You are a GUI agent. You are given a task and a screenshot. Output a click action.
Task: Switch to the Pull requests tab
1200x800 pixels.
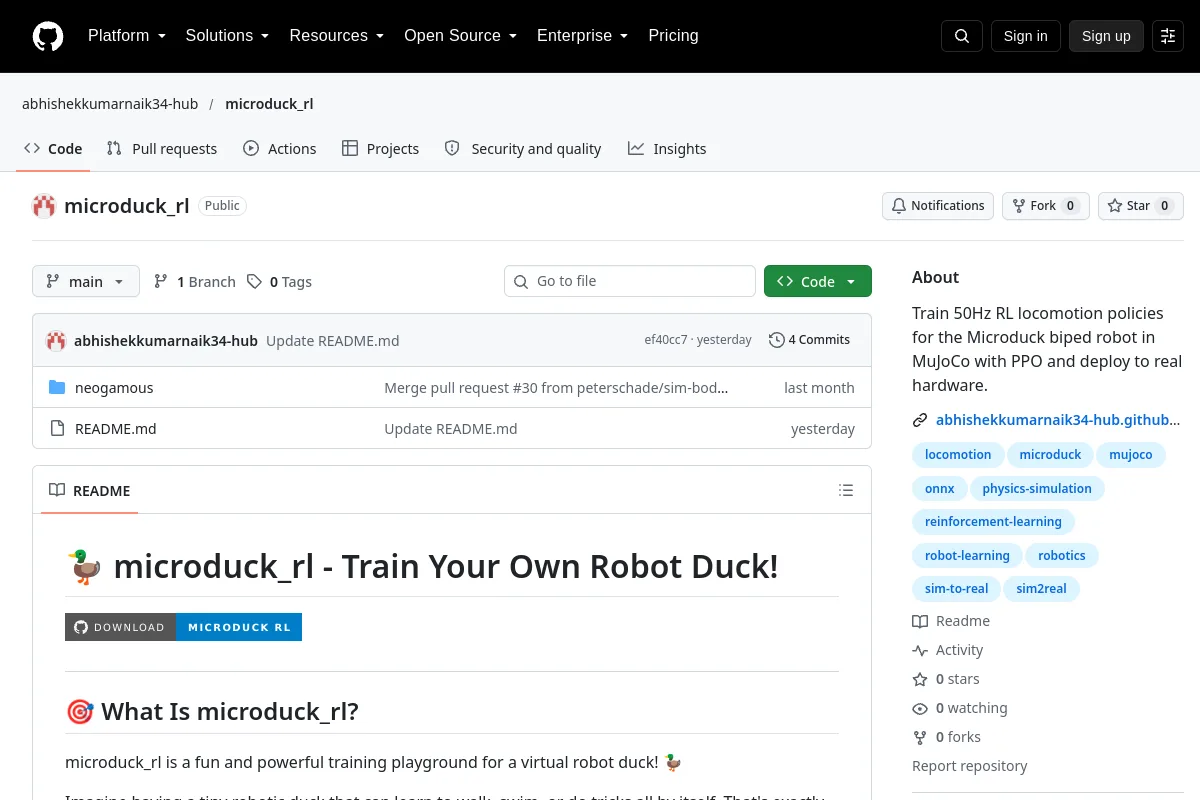[x=162, y=148]
